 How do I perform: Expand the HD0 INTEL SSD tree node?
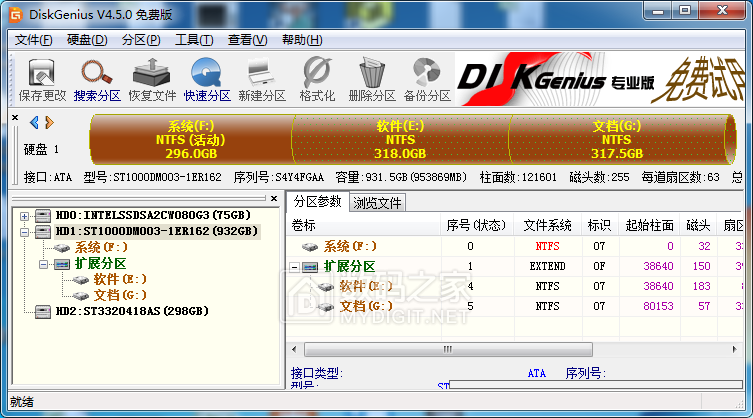[26, 215]
